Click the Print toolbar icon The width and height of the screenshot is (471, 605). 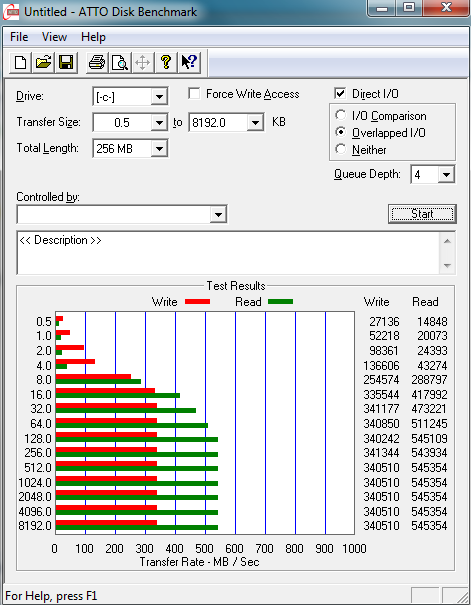click(x=96, y=62)
